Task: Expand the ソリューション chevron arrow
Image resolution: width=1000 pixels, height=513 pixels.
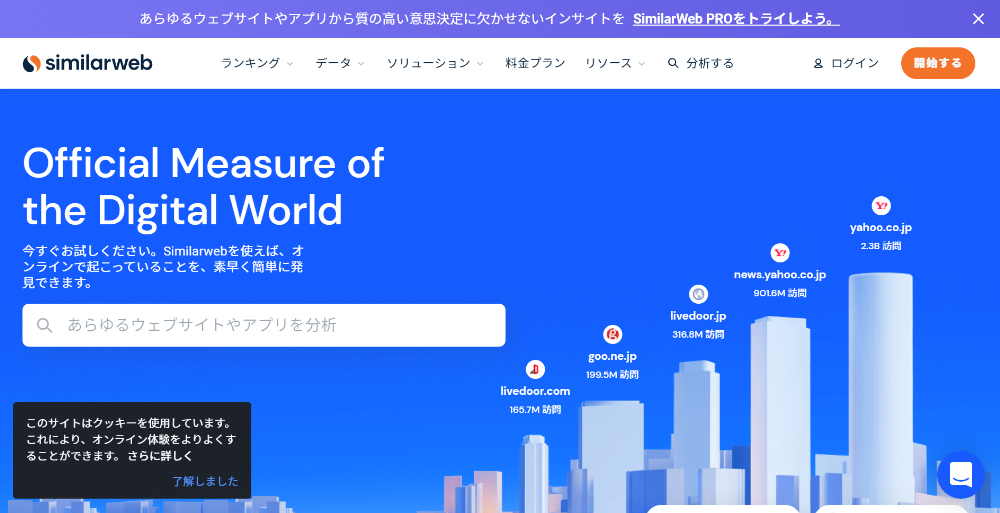Action: click(x=480, y=64)
